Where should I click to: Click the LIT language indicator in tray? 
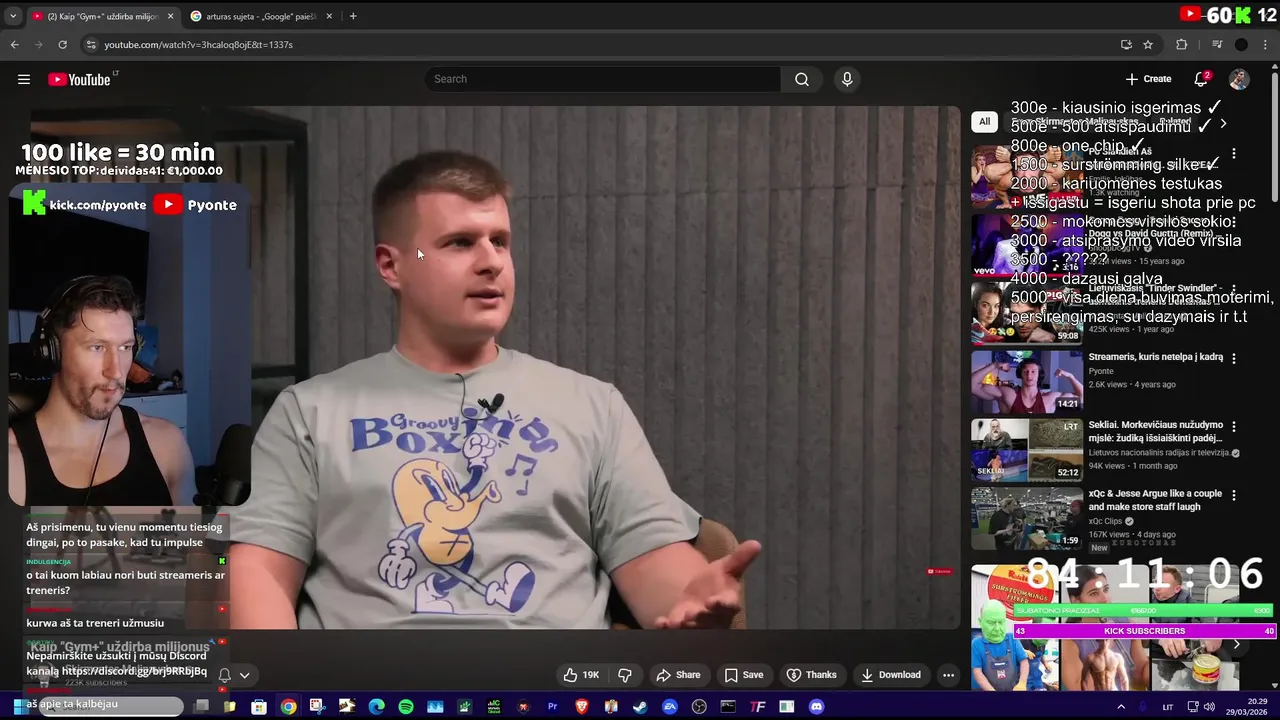pos(1167,707)
